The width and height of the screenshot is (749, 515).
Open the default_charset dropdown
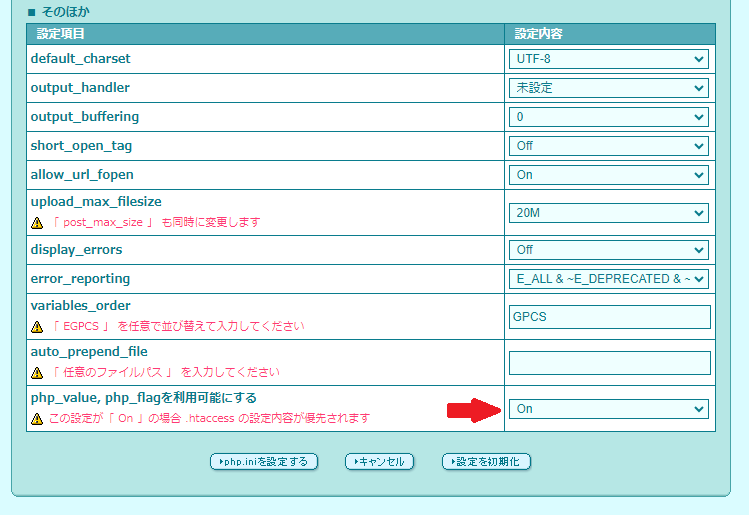click(609, 59)
